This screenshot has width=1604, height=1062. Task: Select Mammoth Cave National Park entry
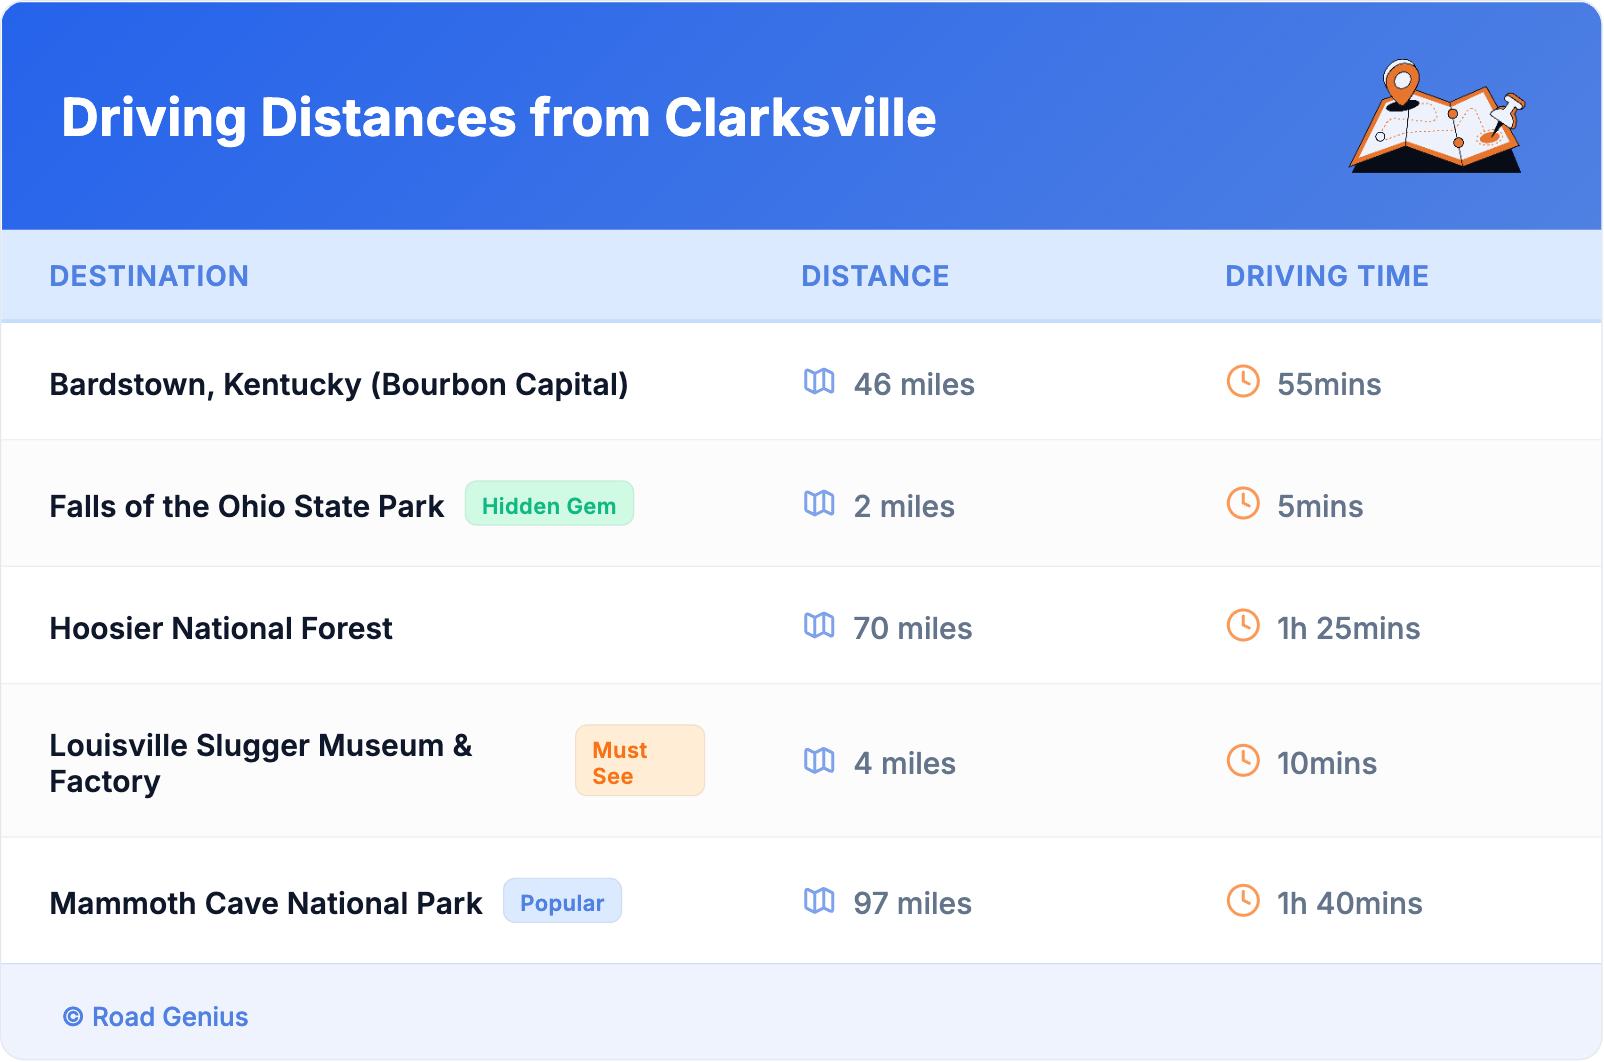[x=266, y=904]
